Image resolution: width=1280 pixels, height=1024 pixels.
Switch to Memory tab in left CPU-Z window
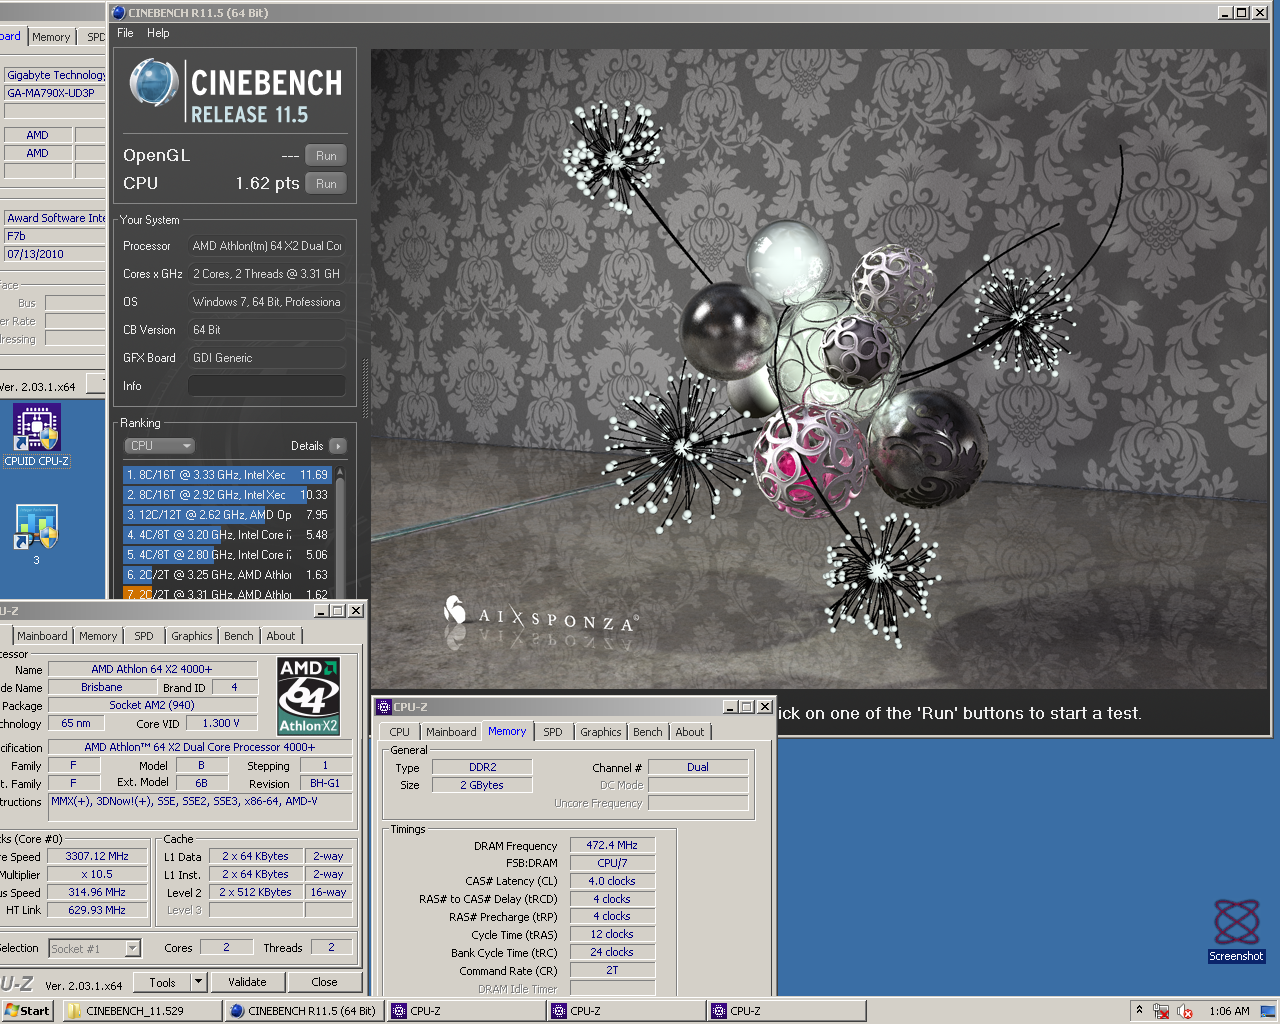point(98,636)
